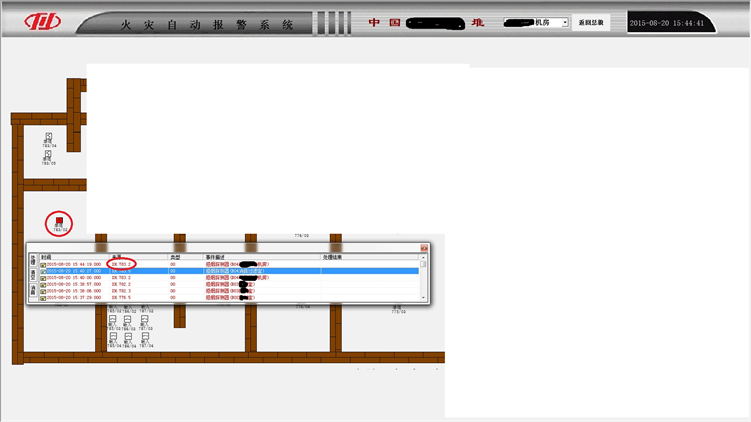This screenshot has height=422, width=751.
Task: Click the event list scrollbar thumb
Action: (423, 264)
